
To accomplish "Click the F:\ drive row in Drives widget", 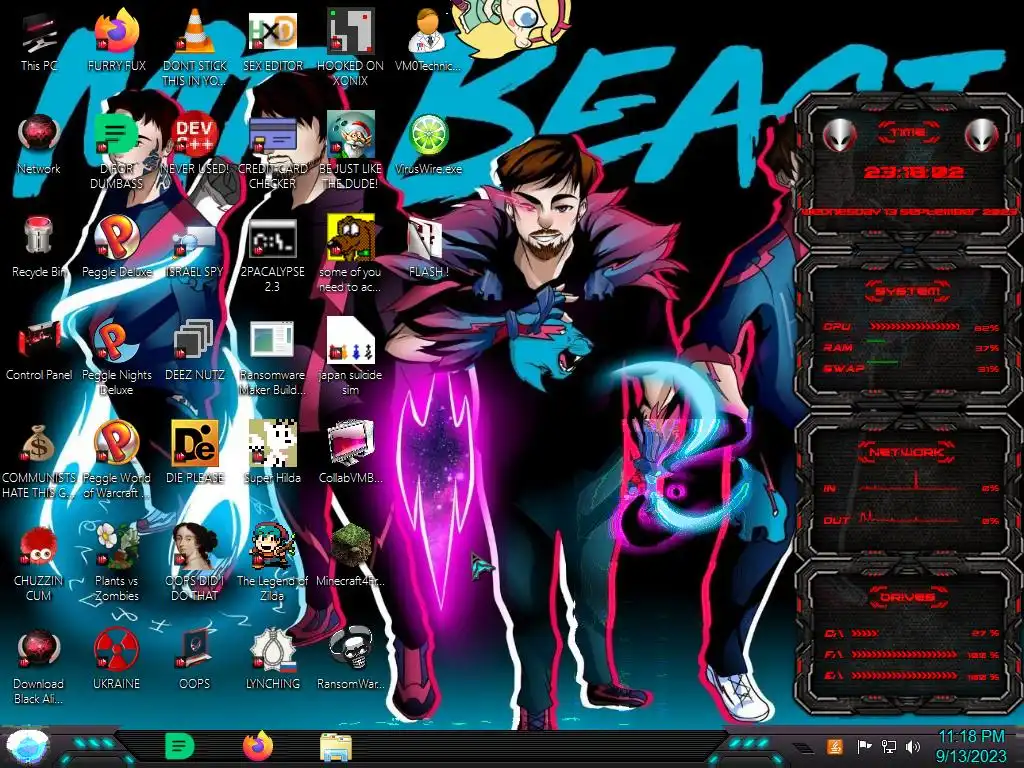I will point(912,654).
